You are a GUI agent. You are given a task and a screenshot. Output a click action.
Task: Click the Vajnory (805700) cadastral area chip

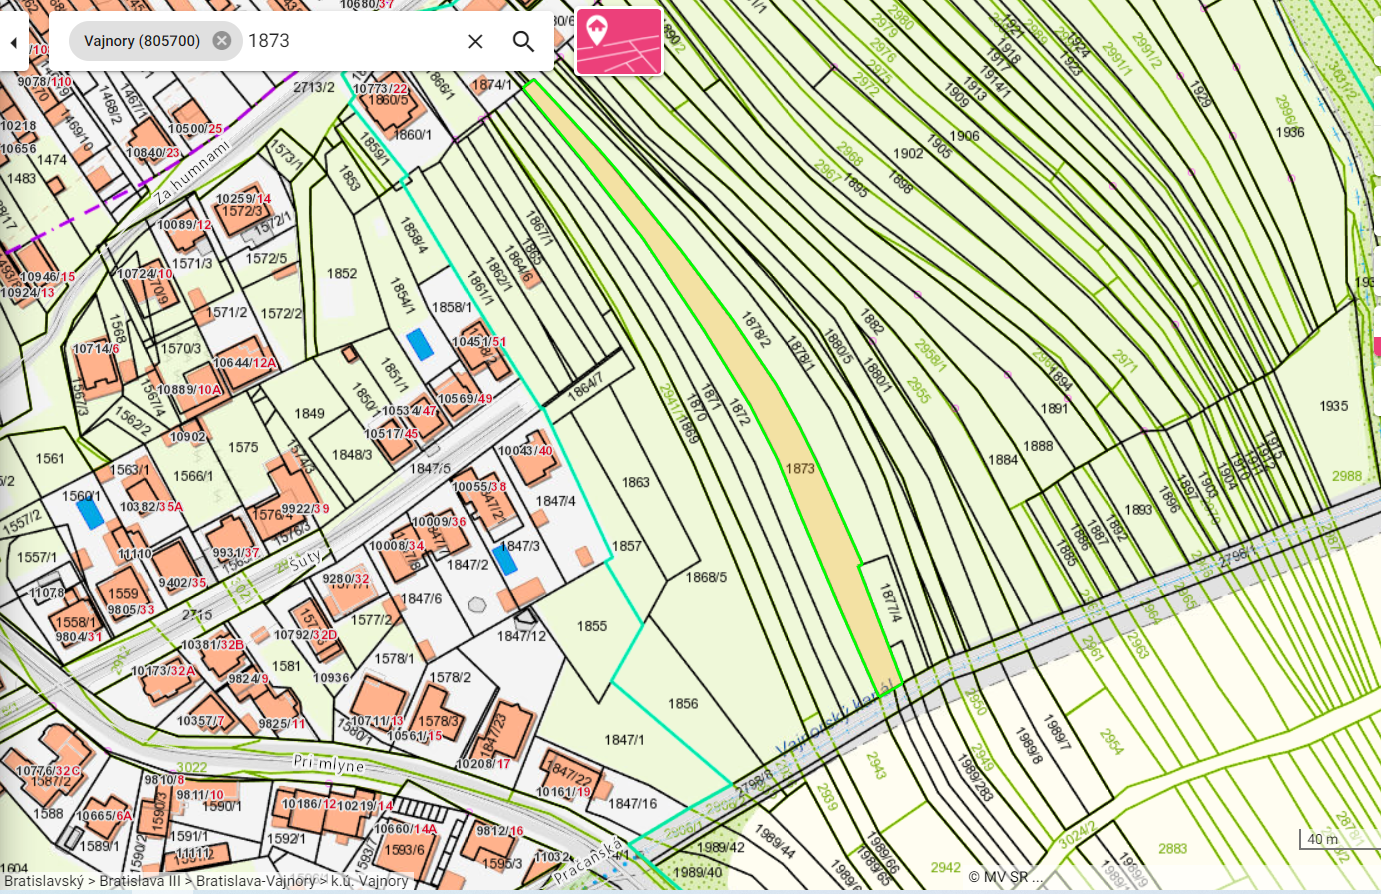142,41
